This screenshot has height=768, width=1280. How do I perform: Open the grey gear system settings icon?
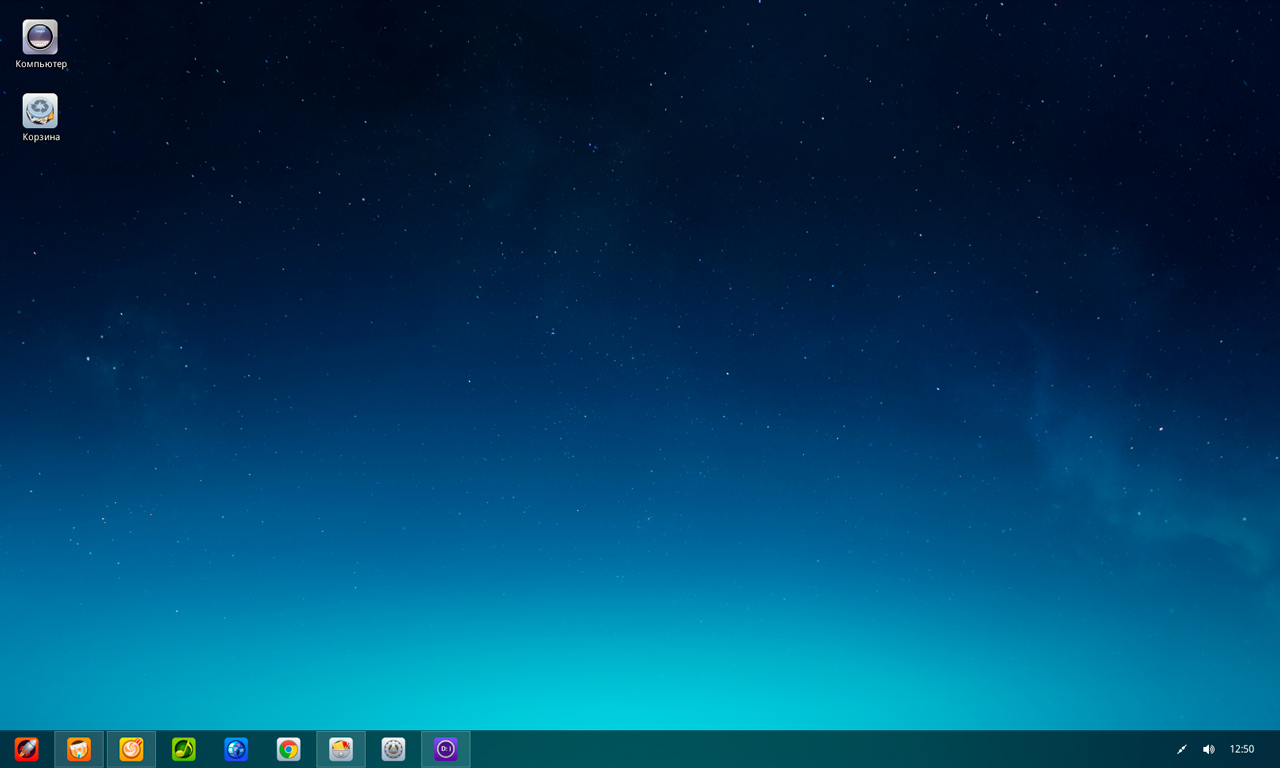click(393, 749)
